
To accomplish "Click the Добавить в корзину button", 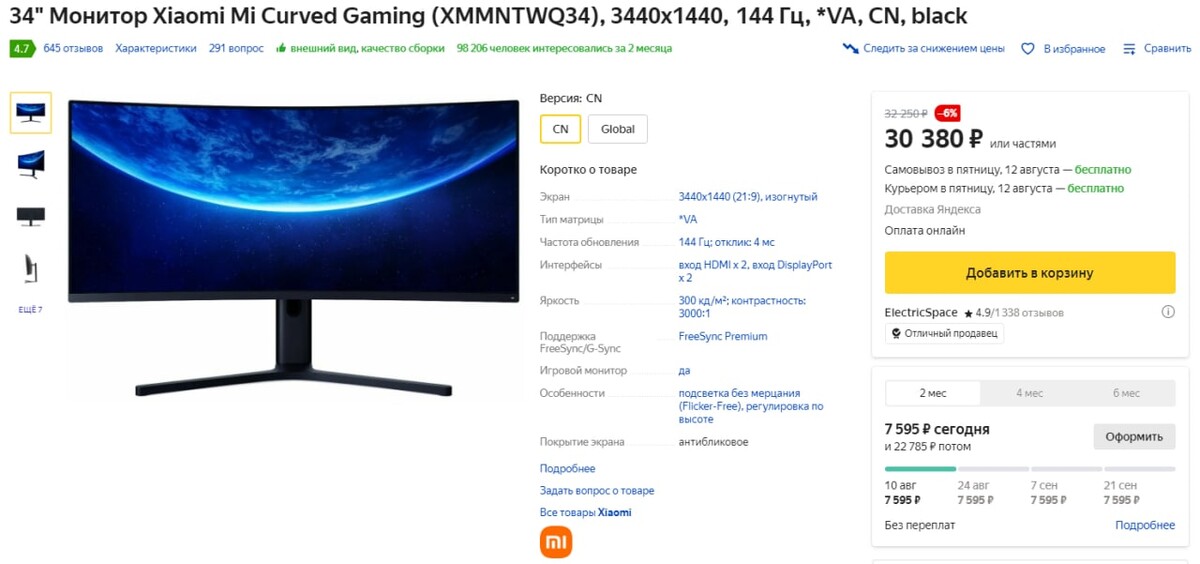I will (1030, 273).
